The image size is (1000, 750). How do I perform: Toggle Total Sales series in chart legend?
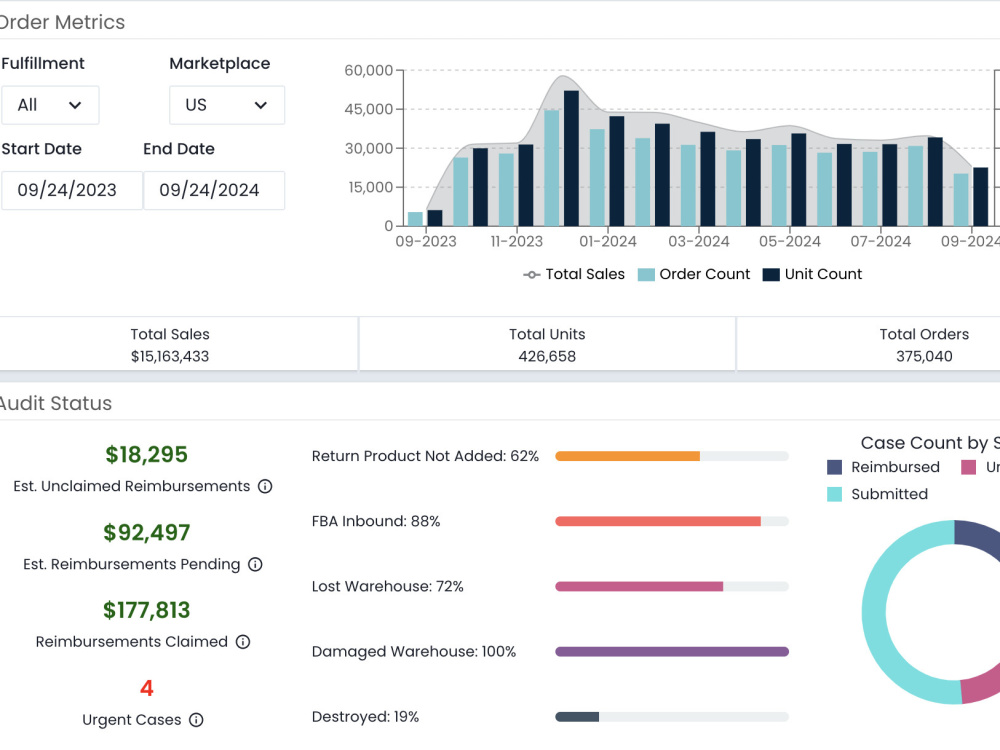pos(574,274)
